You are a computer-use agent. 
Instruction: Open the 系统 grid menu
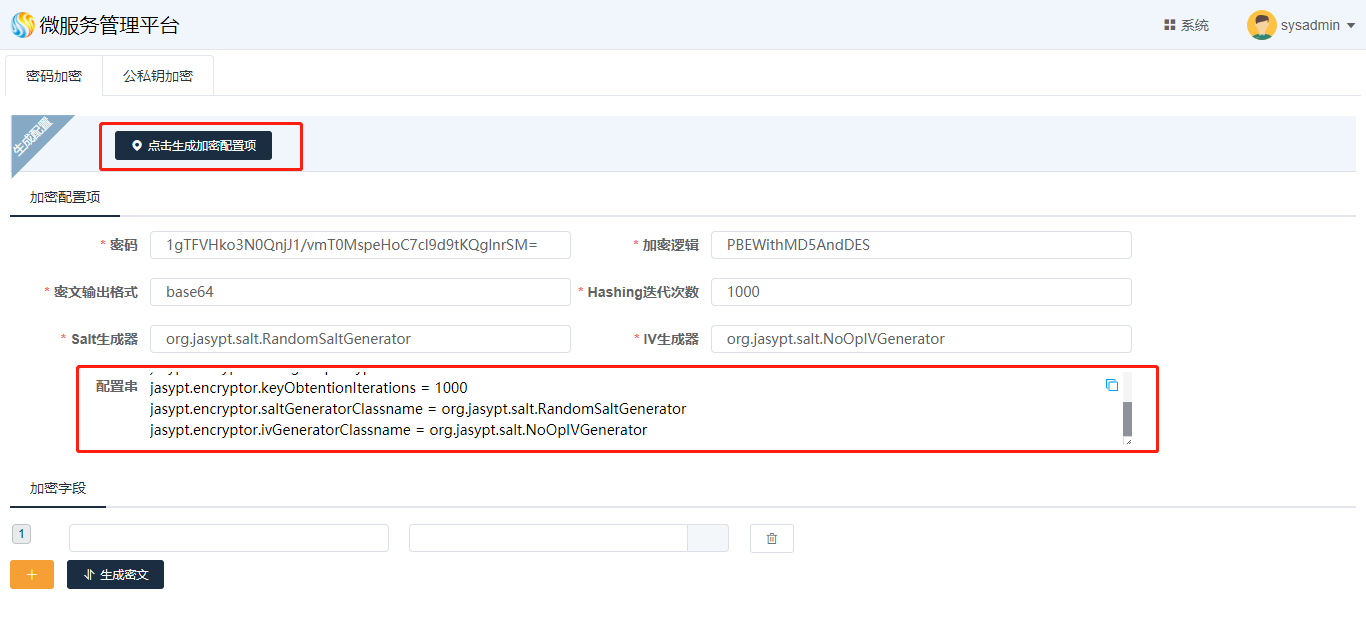(x=1186, y=25)
